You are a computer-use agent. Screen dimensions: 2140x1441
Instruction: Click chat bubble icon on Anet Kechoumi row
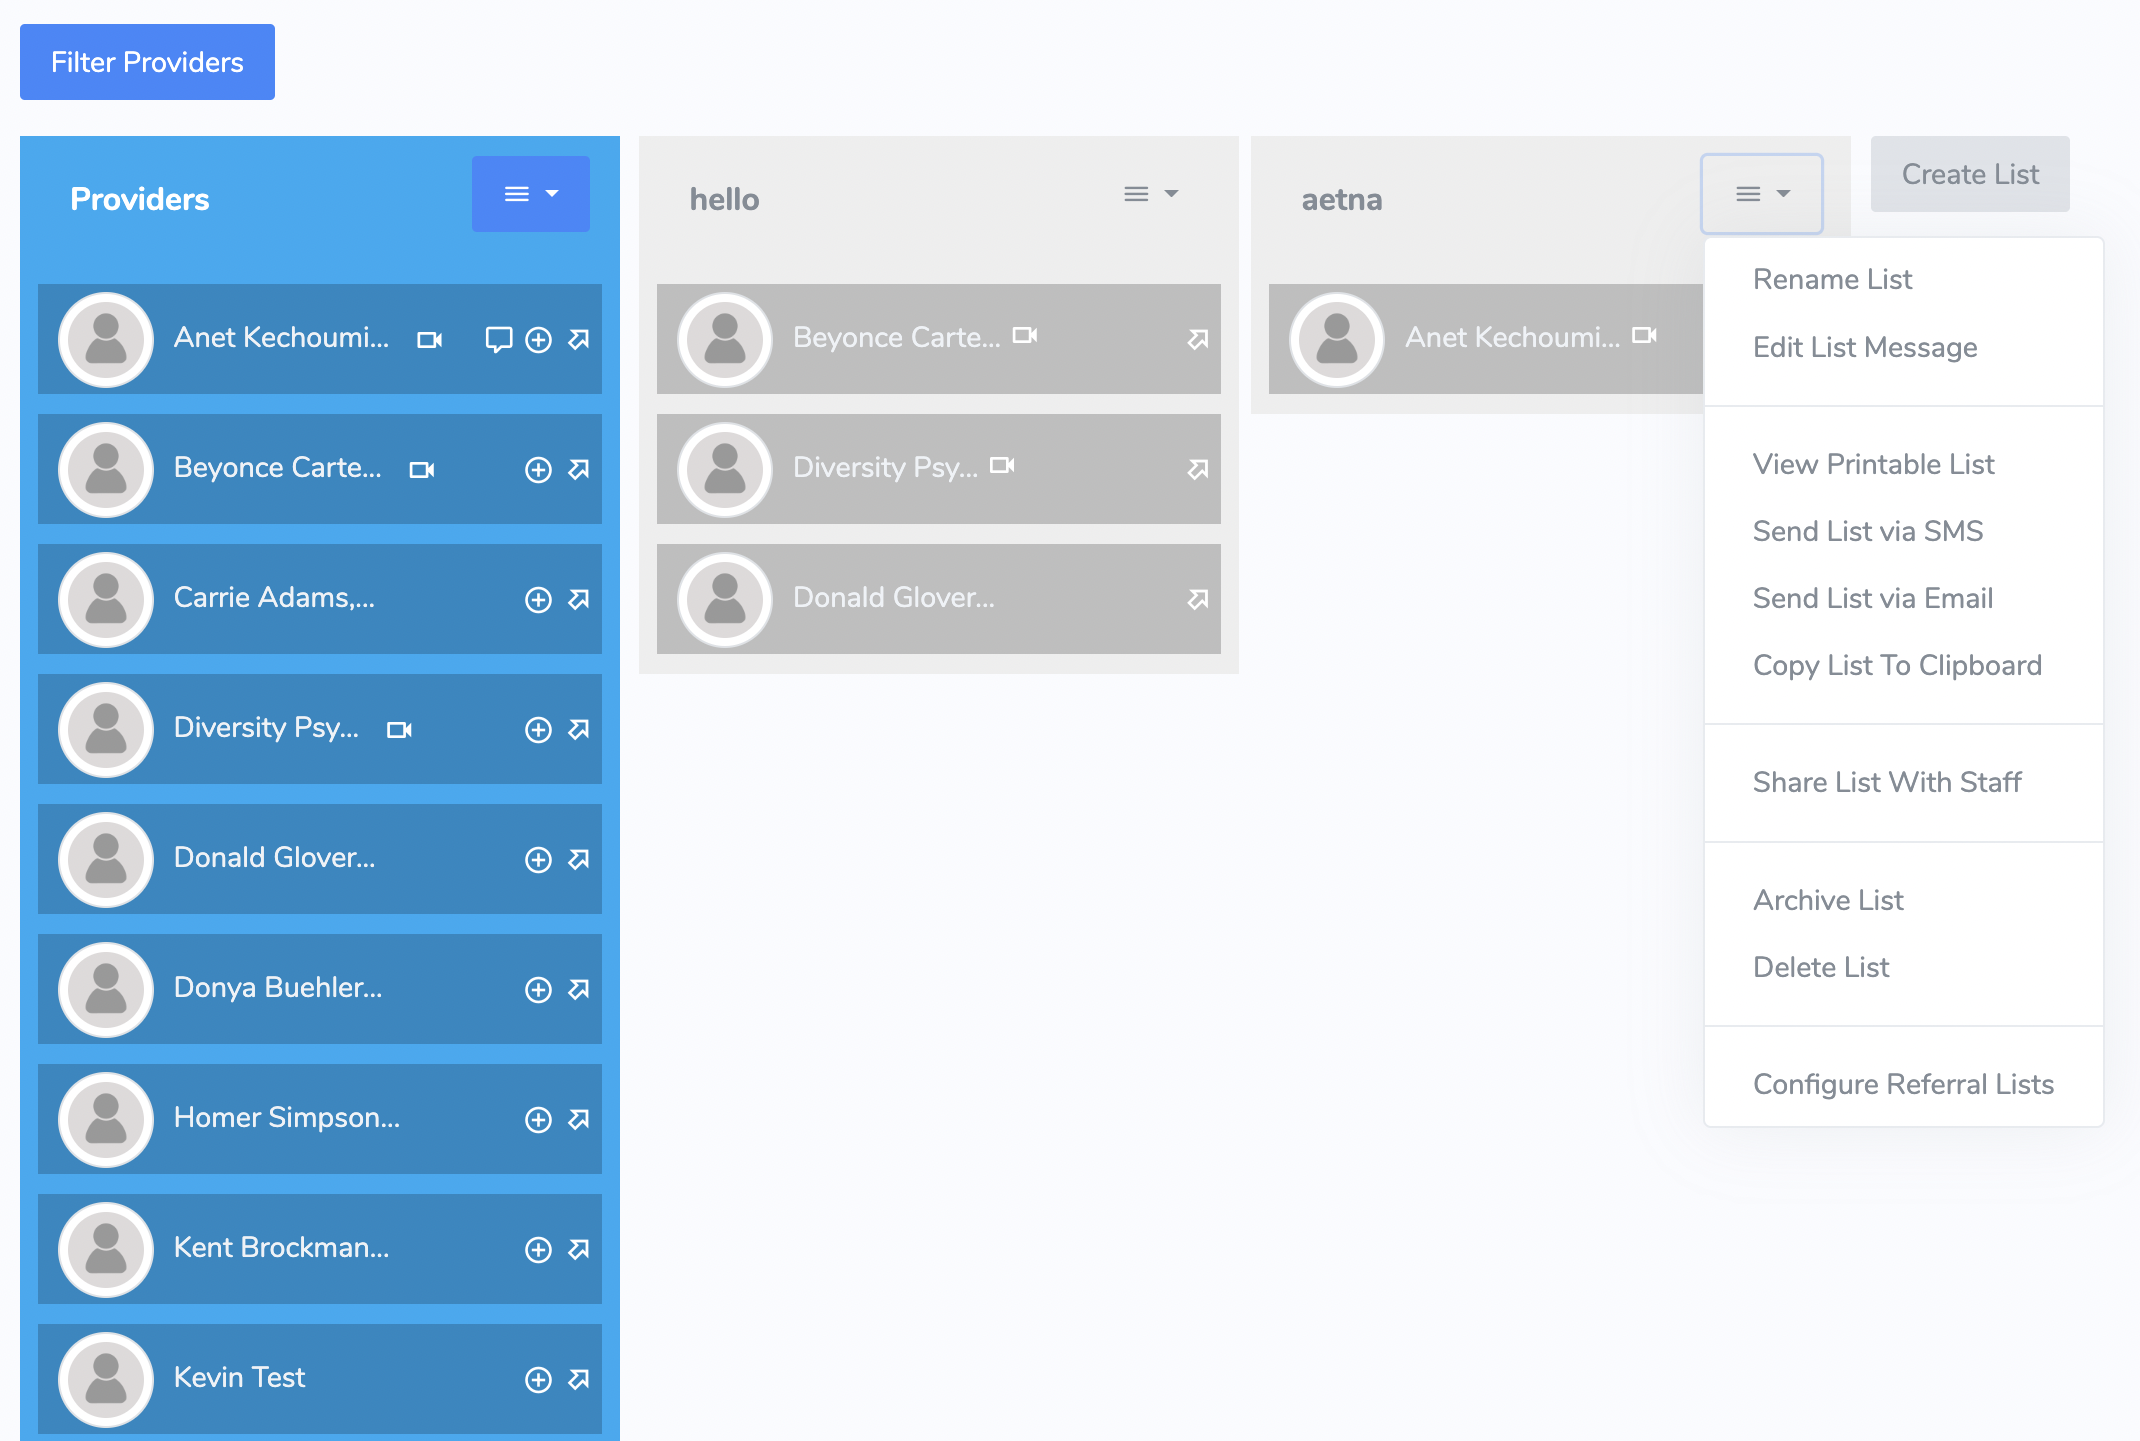[498, 339]
